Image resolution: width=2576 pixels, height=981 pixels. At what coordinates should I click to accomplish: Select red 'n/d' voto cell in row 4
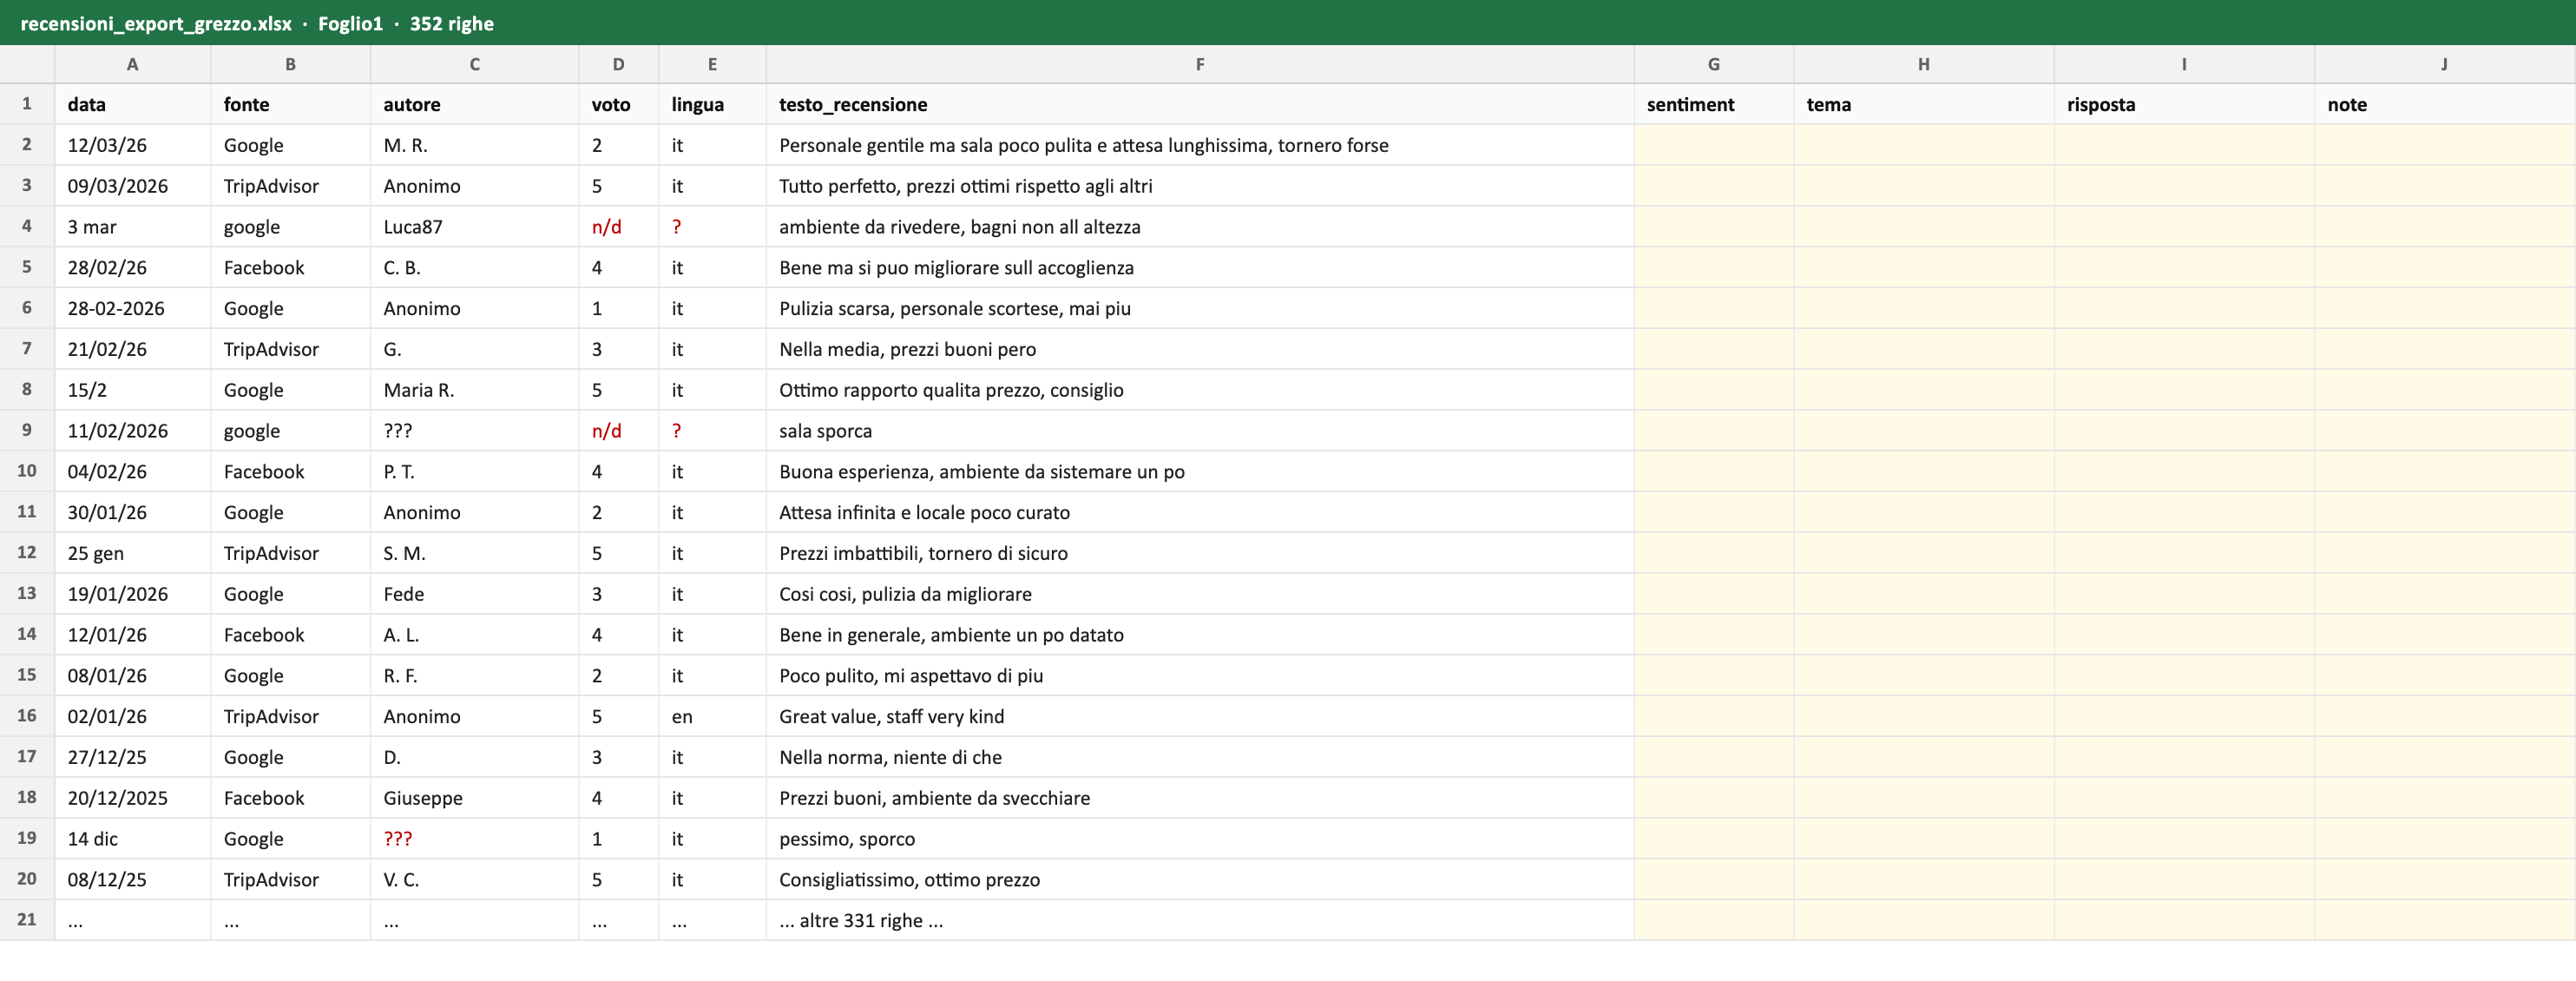[618, 227]
